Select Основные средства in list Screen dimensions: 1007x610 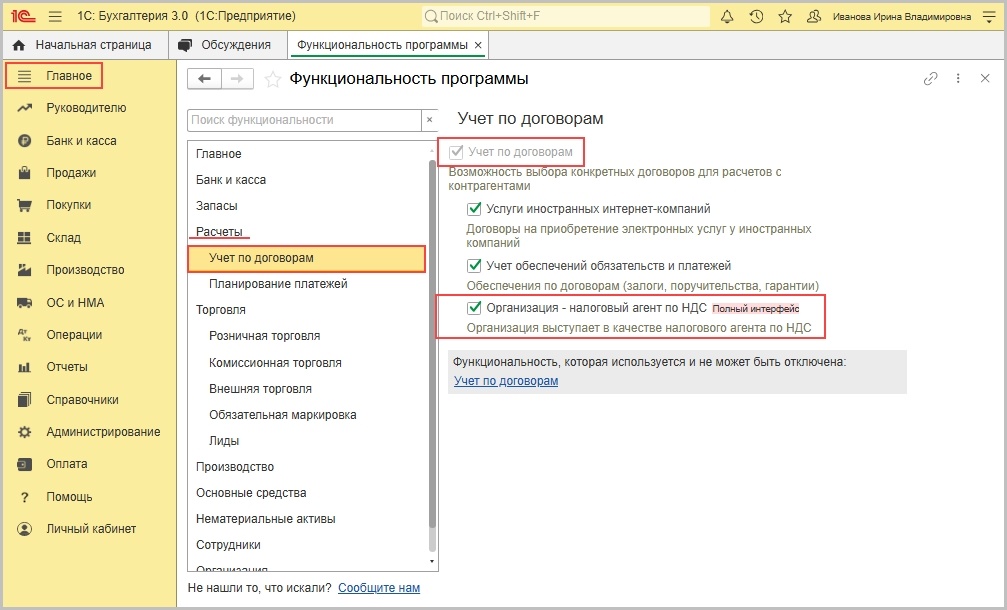click(x=251, y=492)
